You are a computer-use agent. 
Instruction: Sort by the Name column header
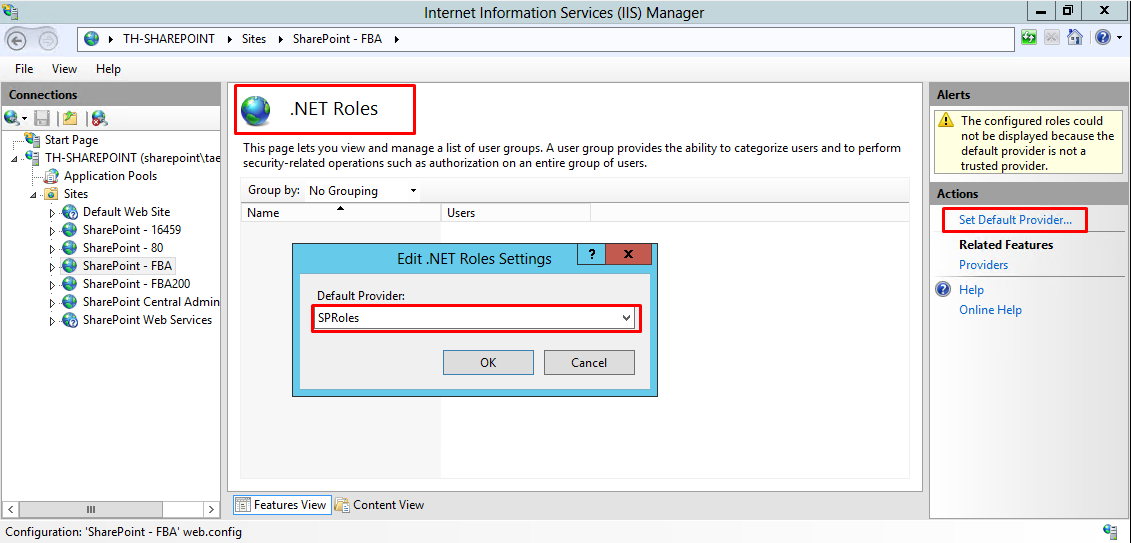pyautogui.click(x=340, y=213)
